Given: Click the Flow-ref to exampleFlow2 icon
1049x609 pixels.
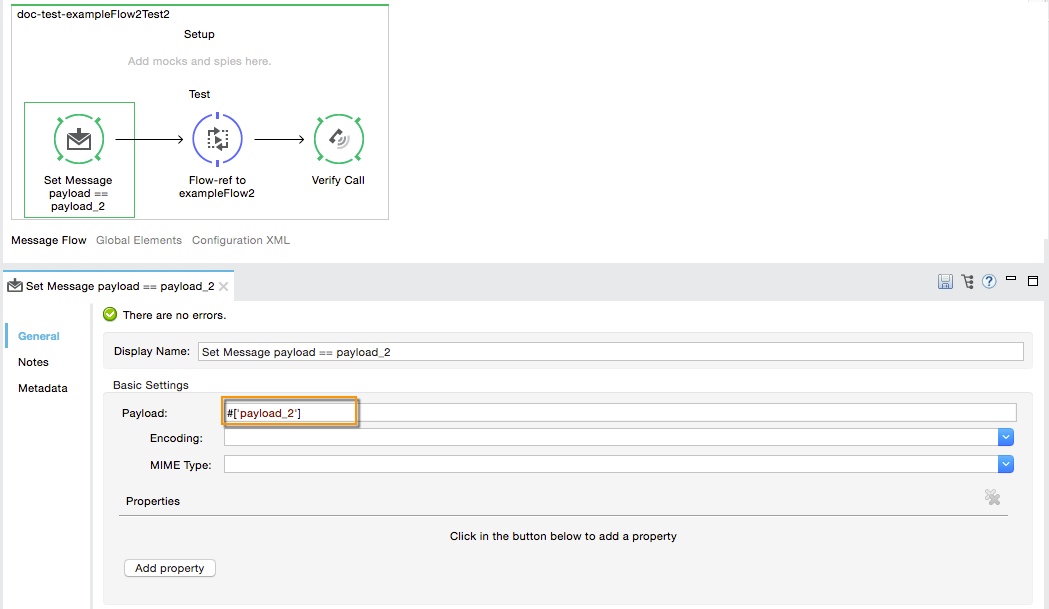Looking at the screenshot, I should coord(217,140).
